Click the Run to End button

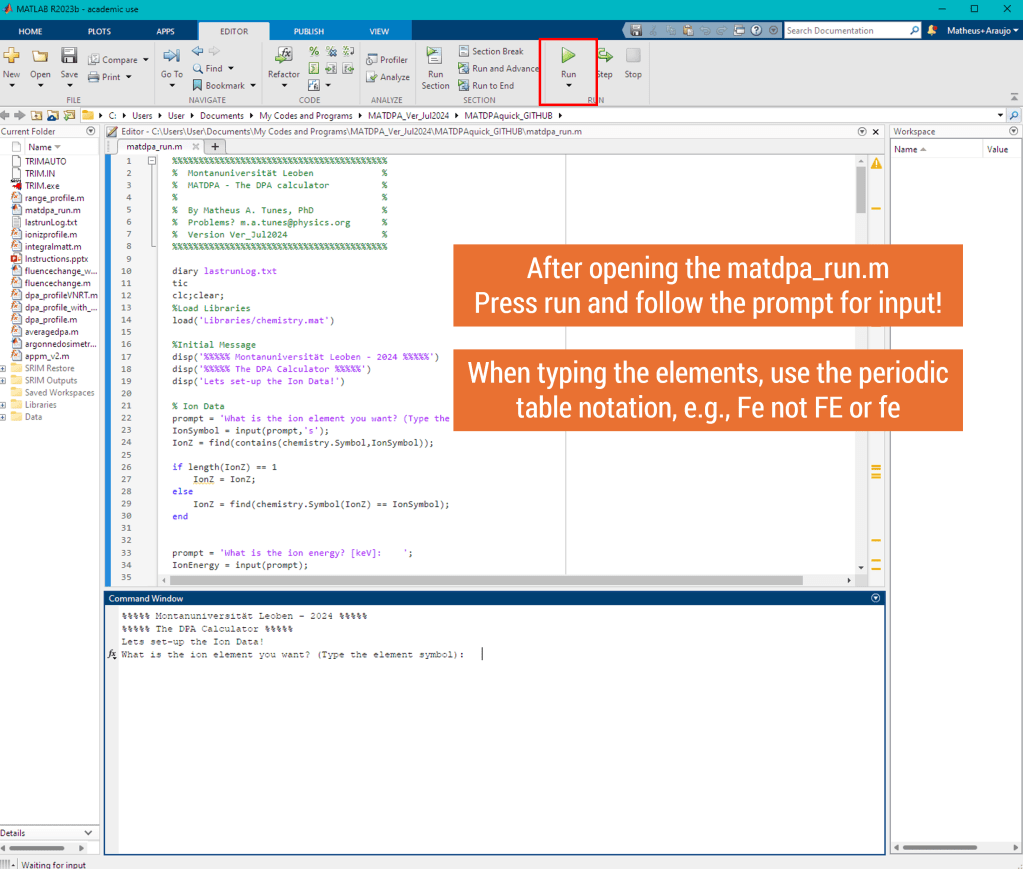click(x=486, y=85)
